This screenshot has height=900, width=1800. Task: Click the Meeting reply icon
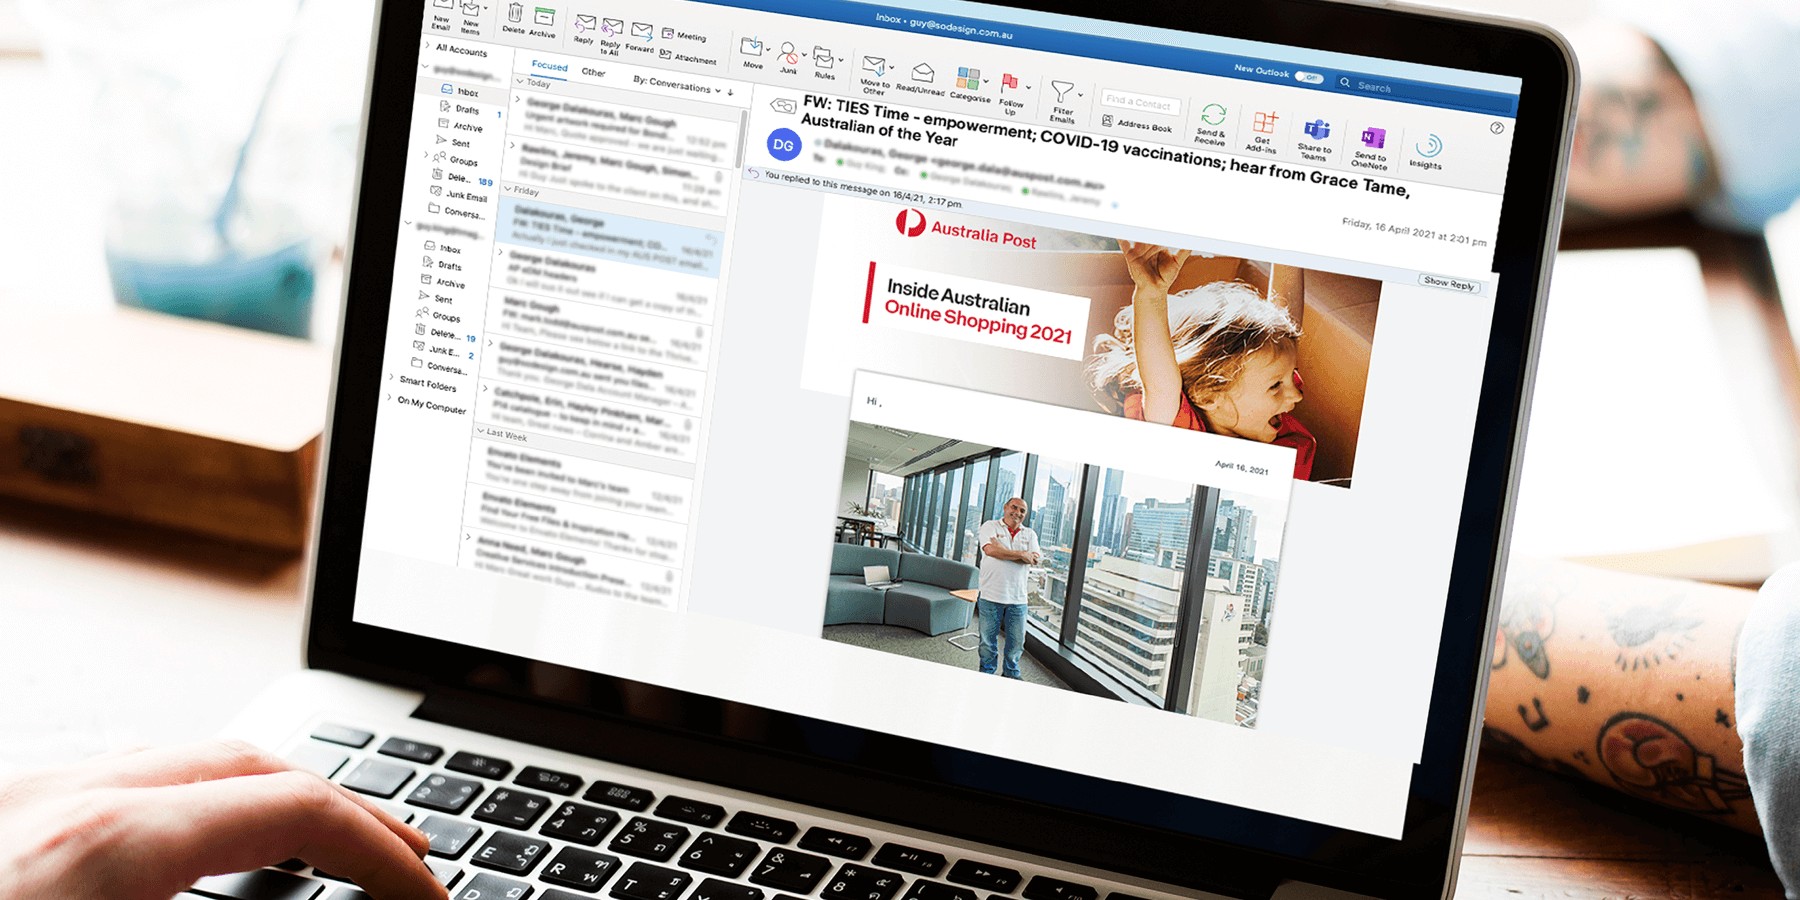pos(683,35)
